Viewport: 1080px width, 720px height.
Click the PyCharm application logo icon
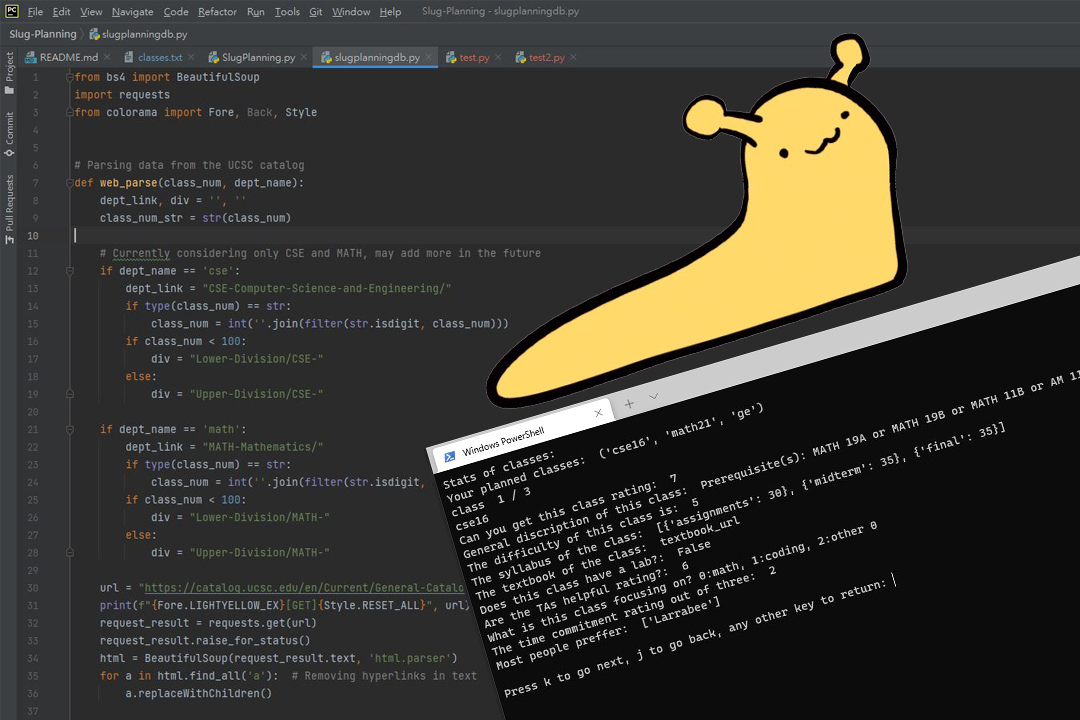click(12, 11)
